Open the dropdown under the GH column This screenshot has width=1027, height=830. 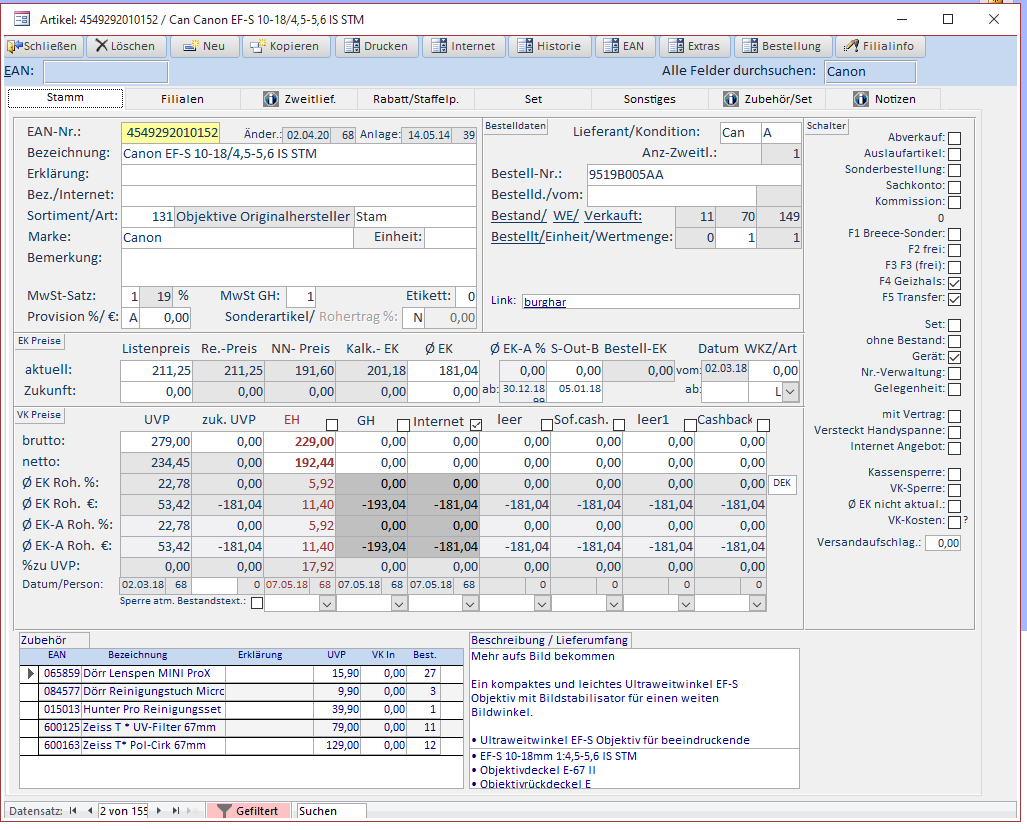pos(399,603)
